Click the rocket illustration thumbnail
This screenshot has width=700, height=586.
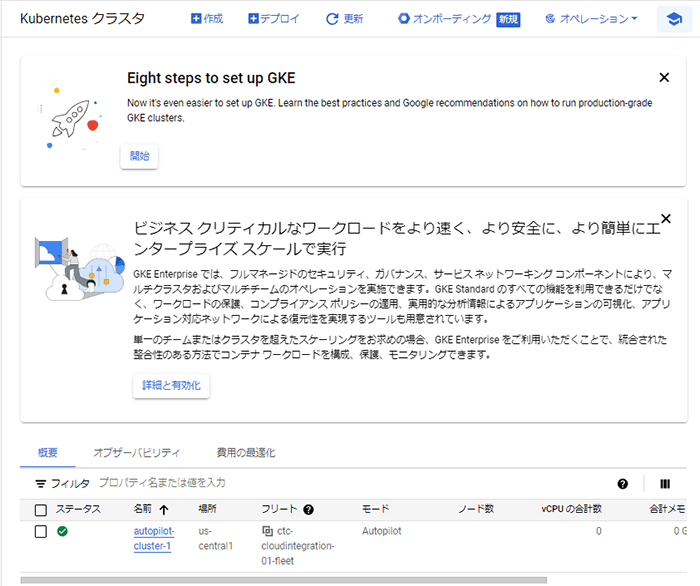click(x=71, y=117)
